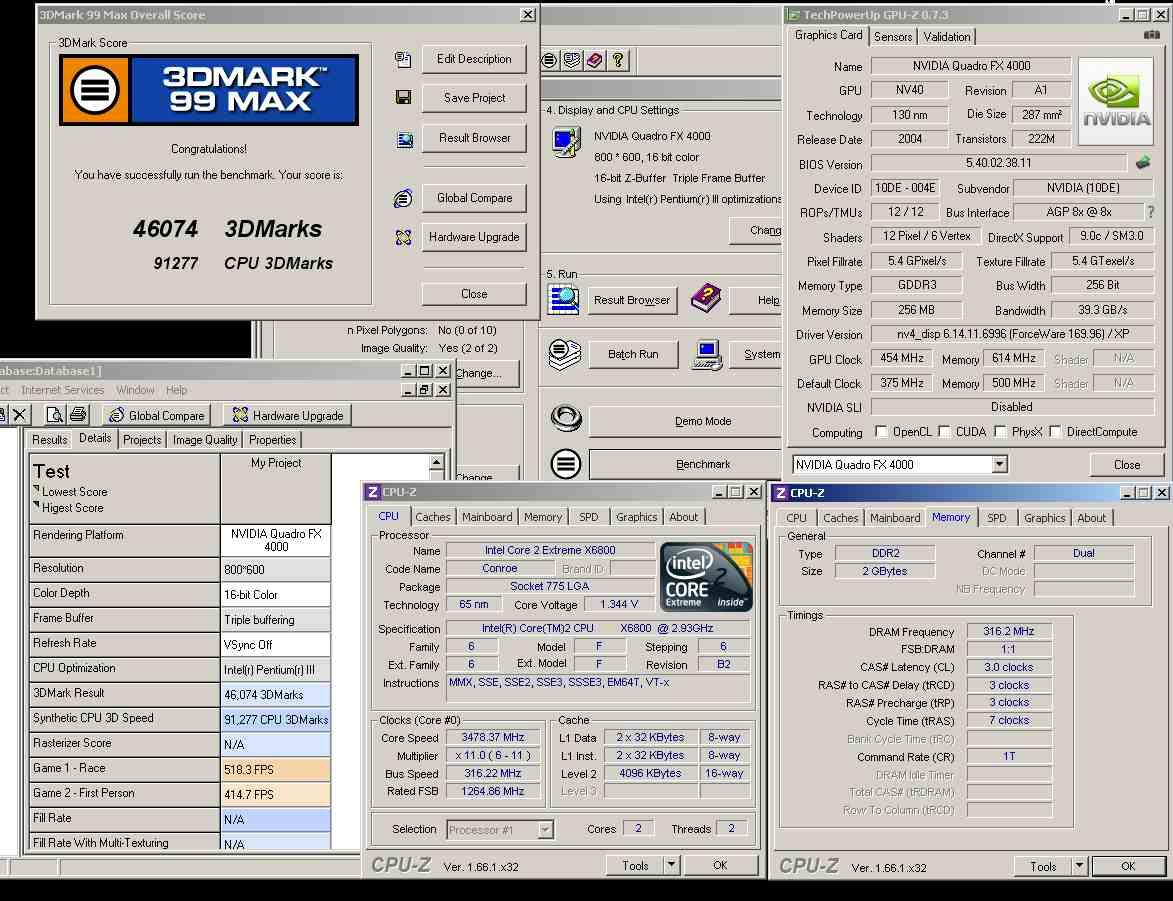Viewport: 1173px width, 901px height.
Task: Open the Processor #1 selection dropdown in CPU-Z
Action: (545, 829)
